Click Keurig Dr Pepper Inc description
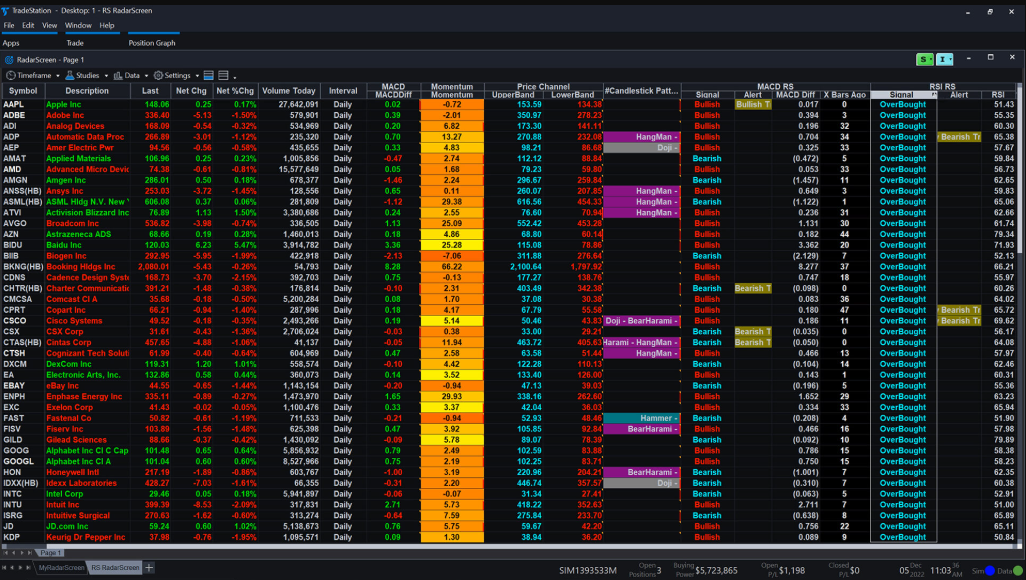 (87, 537)
